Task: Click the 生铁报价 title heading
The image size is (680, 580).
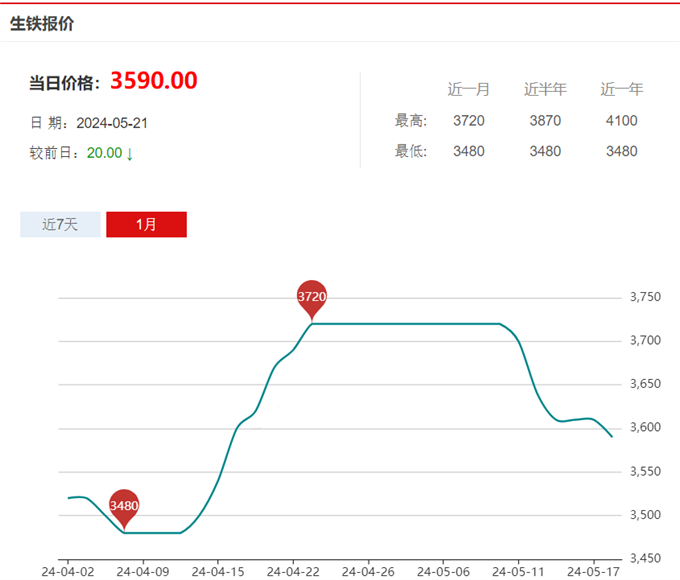Action: pyautogui.click(x=42, y=23)
